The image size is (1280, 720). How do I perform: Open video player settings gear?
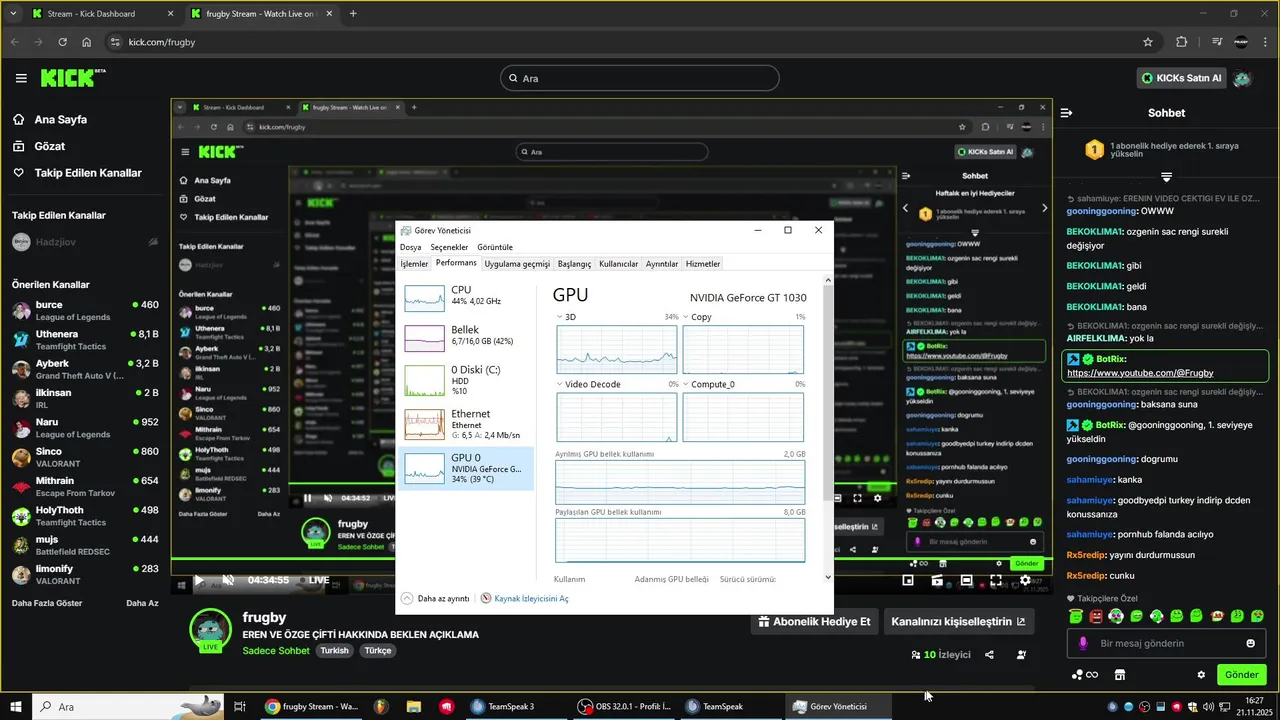(1025, 580)
